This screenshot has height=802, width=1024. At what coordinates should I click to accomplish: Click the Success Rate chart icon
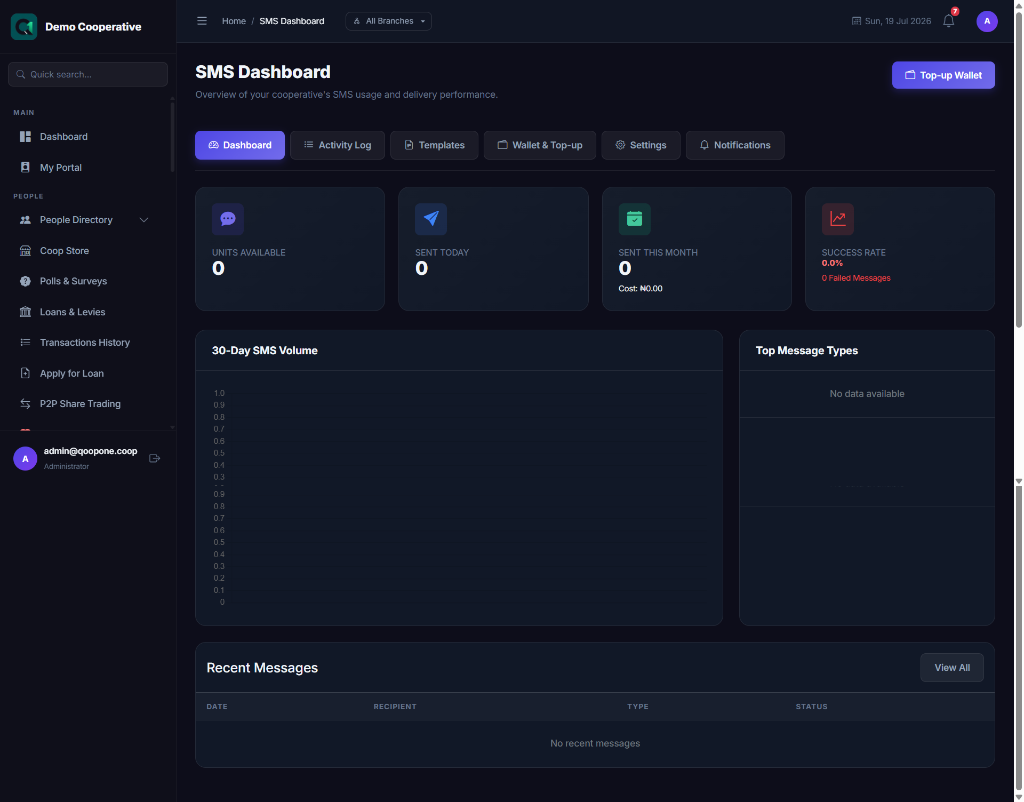838,219
